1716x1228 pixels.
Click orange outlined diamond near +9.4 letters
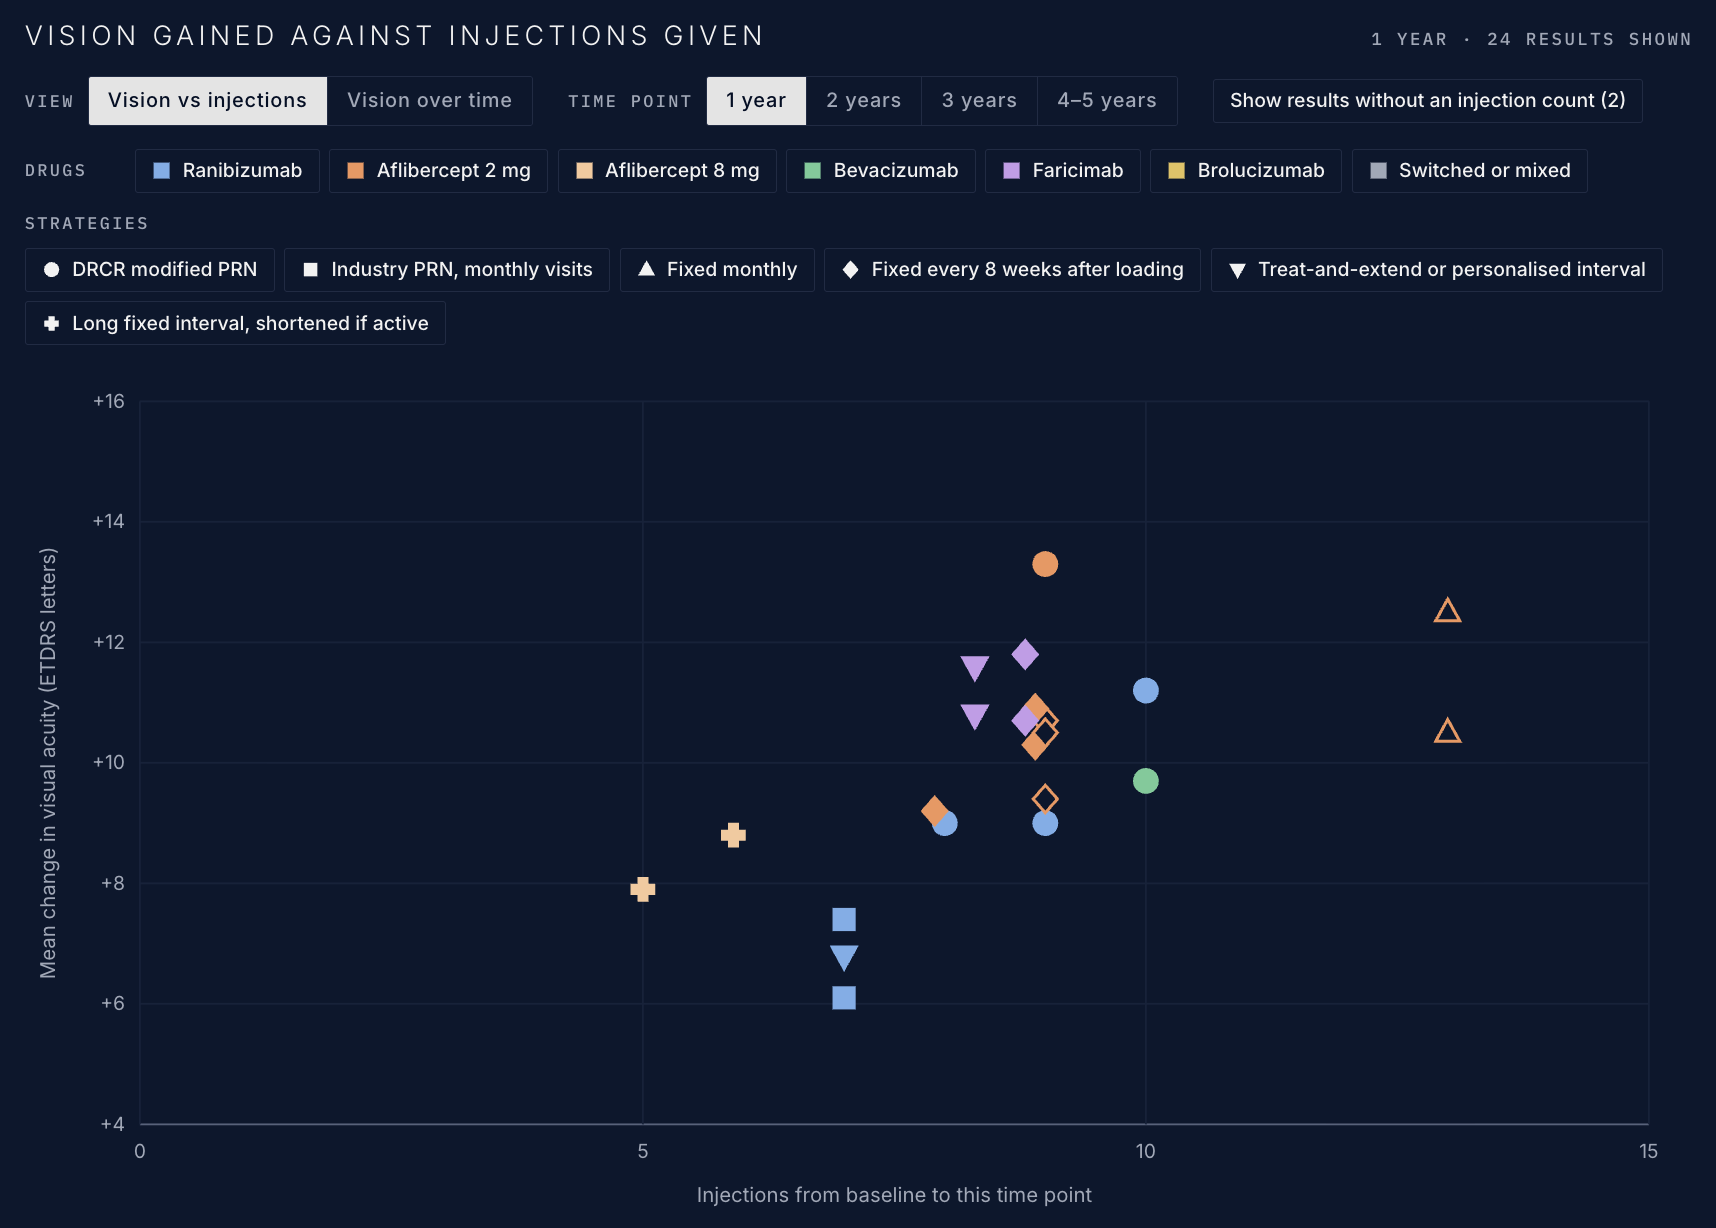point(1045,799)
